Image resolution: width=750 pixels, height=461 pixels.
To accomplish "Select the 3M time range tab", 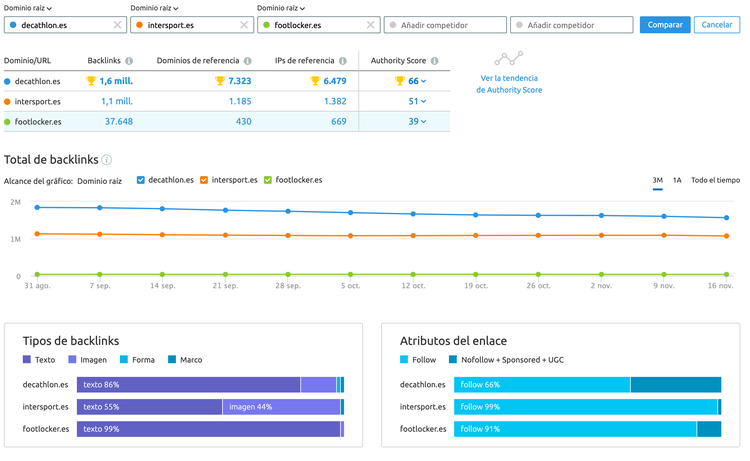I will pyautogui.click(x=658, y=180).
